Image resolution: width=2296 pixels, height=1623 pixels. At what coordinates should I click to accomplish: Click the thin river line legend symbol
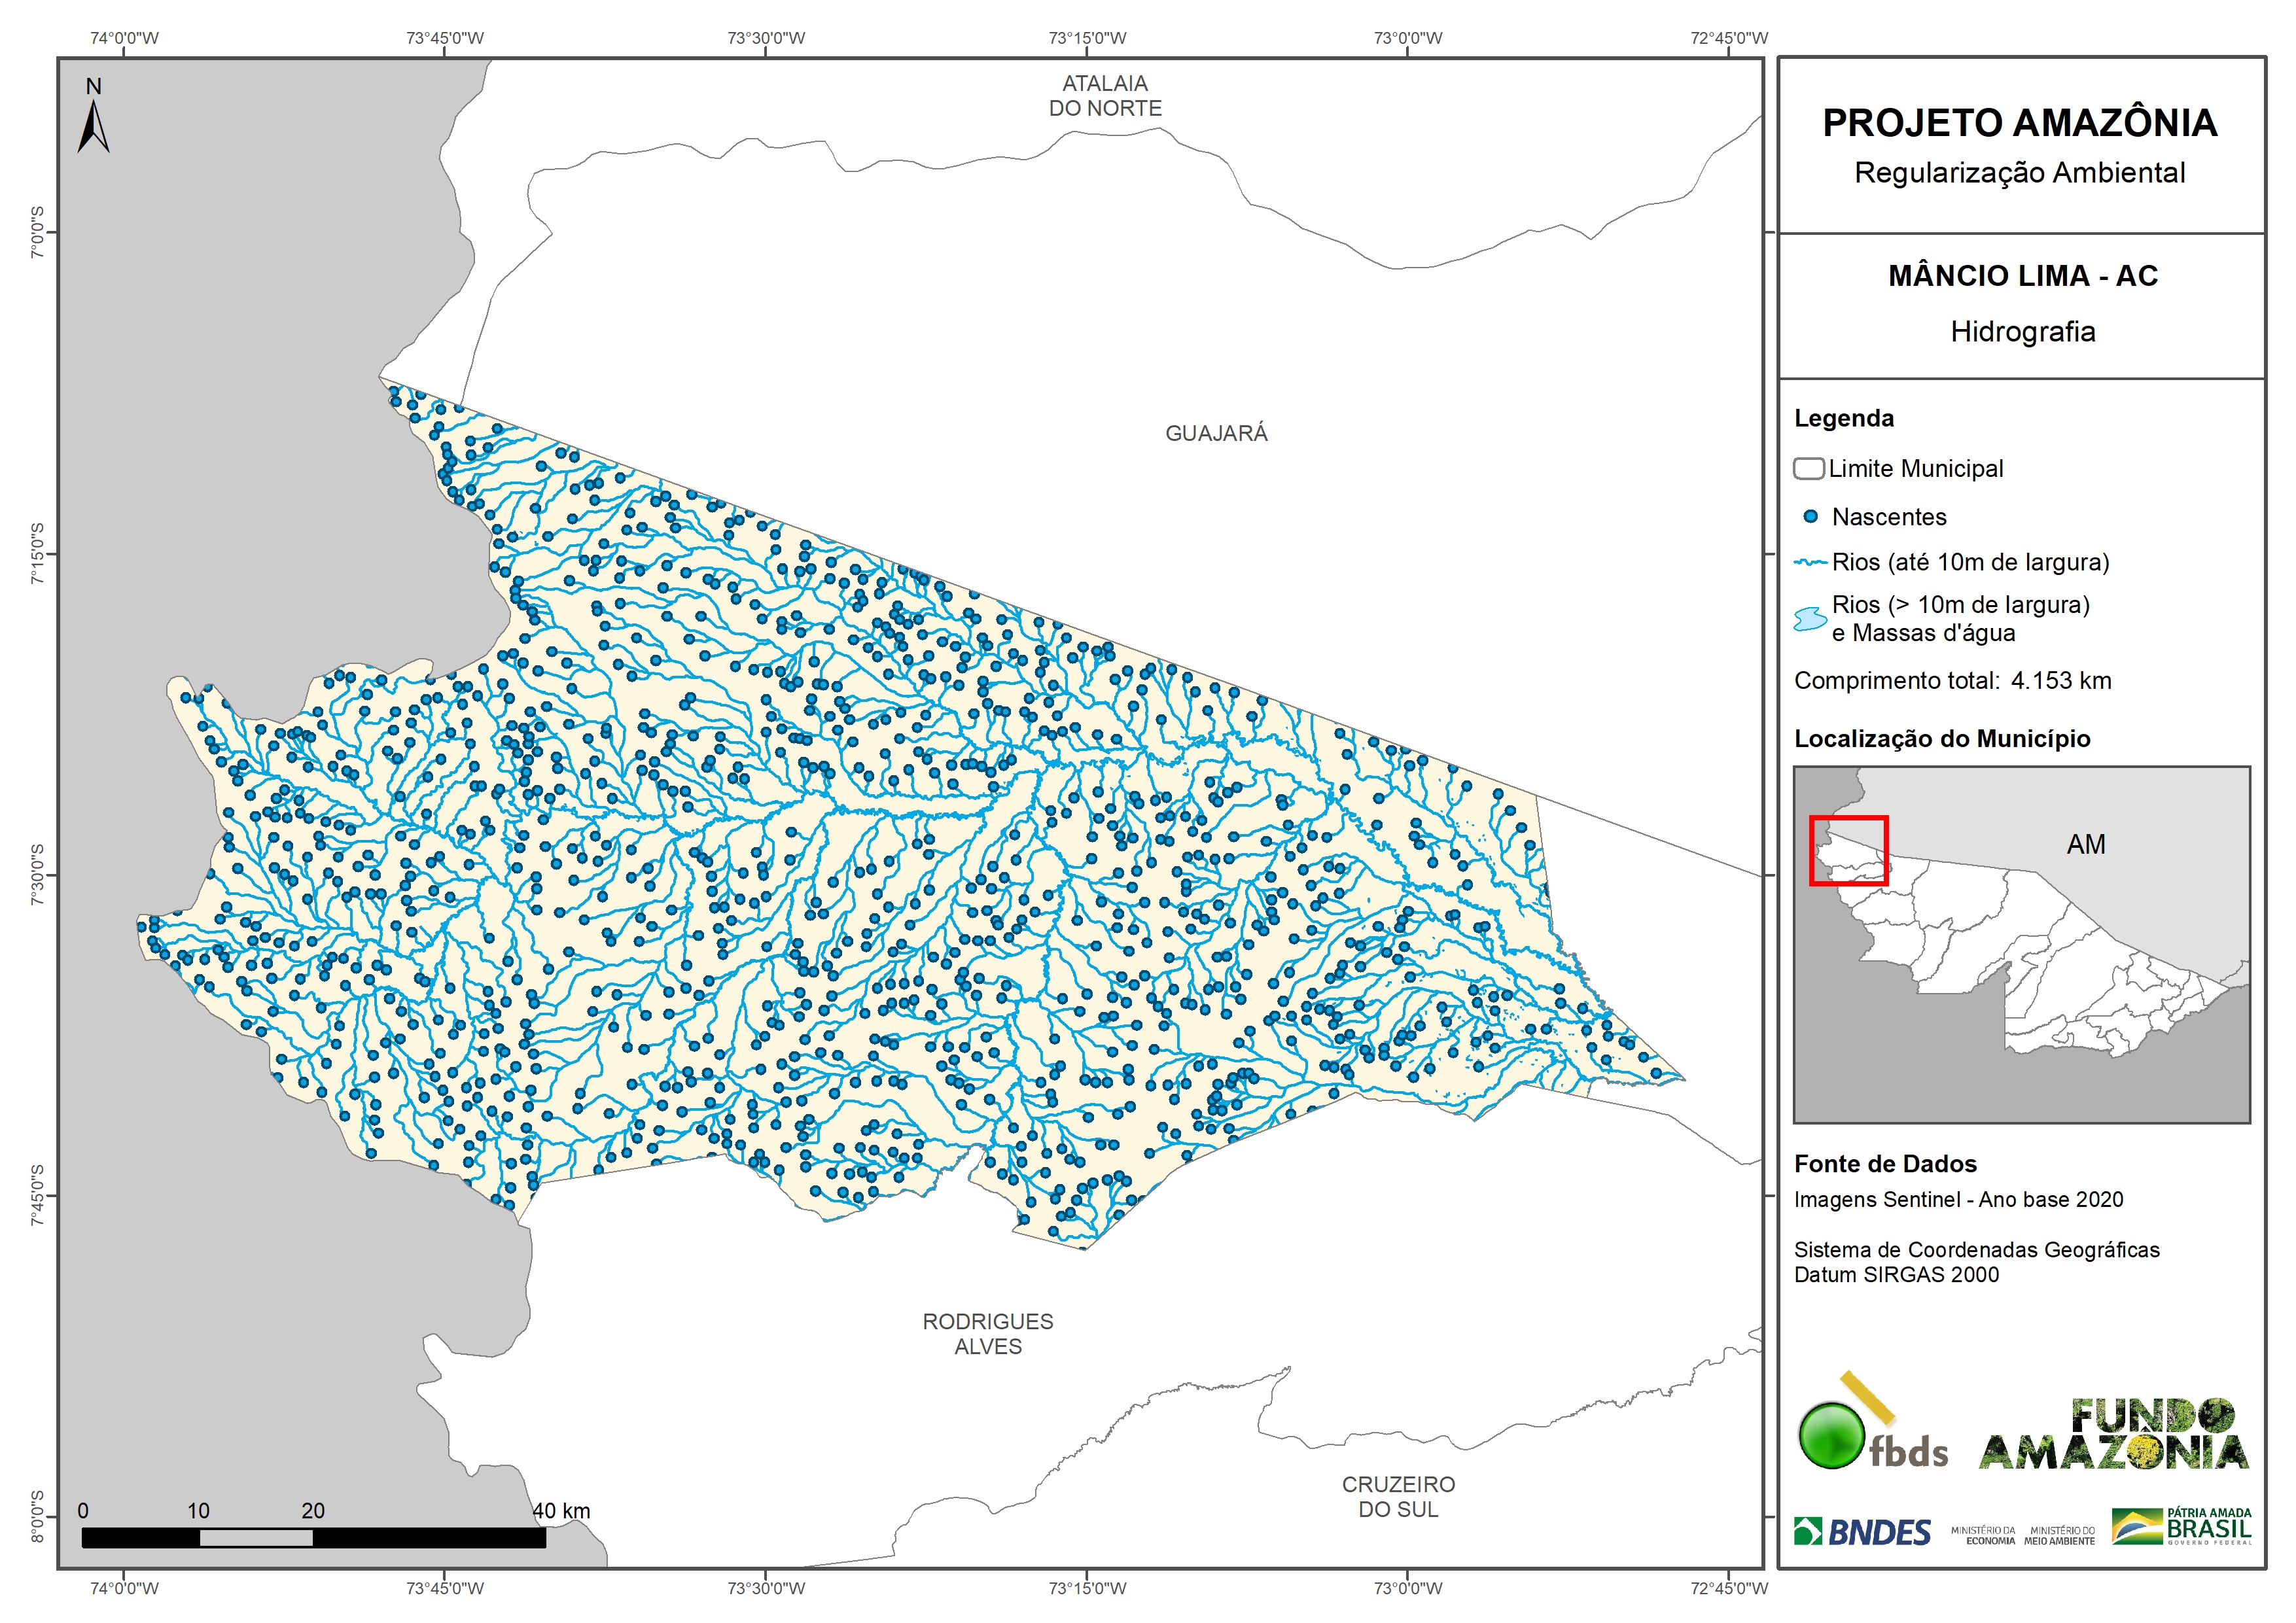point(1810,563)
